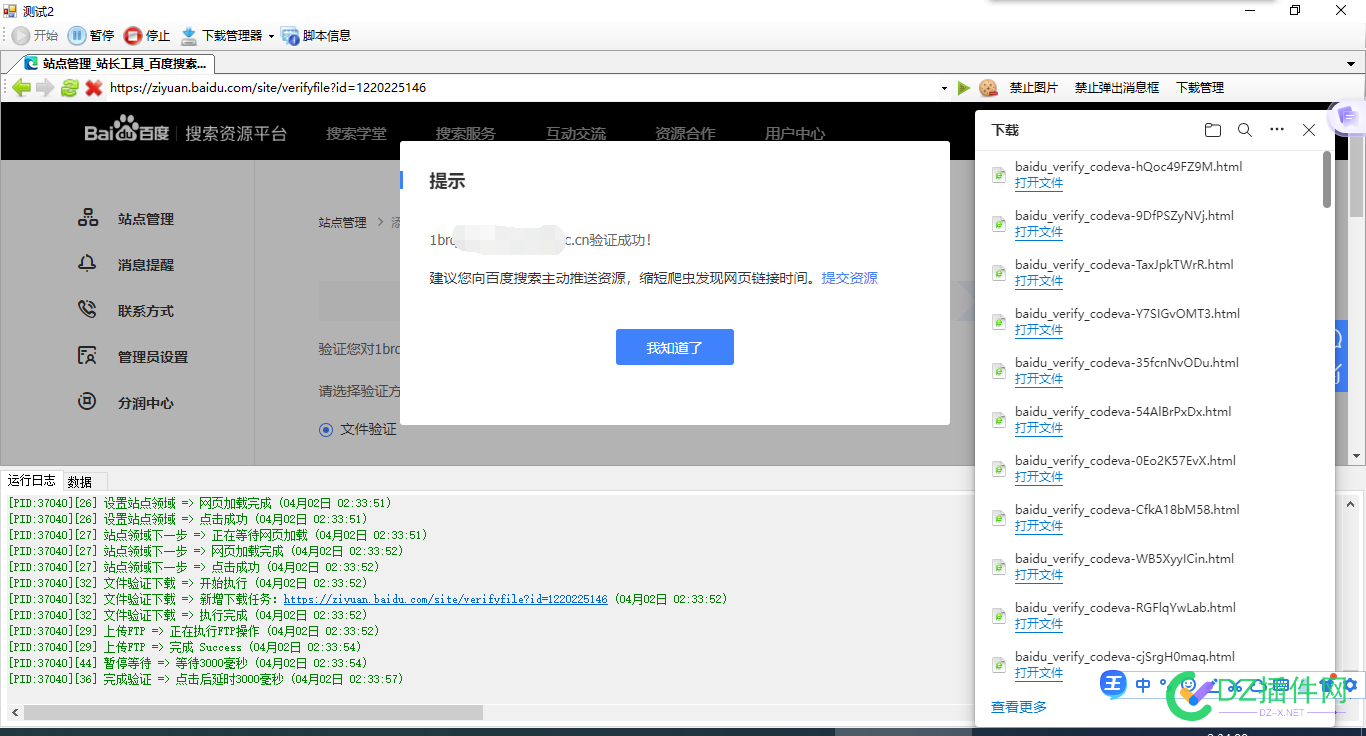
Task: Open 消息提醒 in sidebar
Action: click(x=146, y=265)
